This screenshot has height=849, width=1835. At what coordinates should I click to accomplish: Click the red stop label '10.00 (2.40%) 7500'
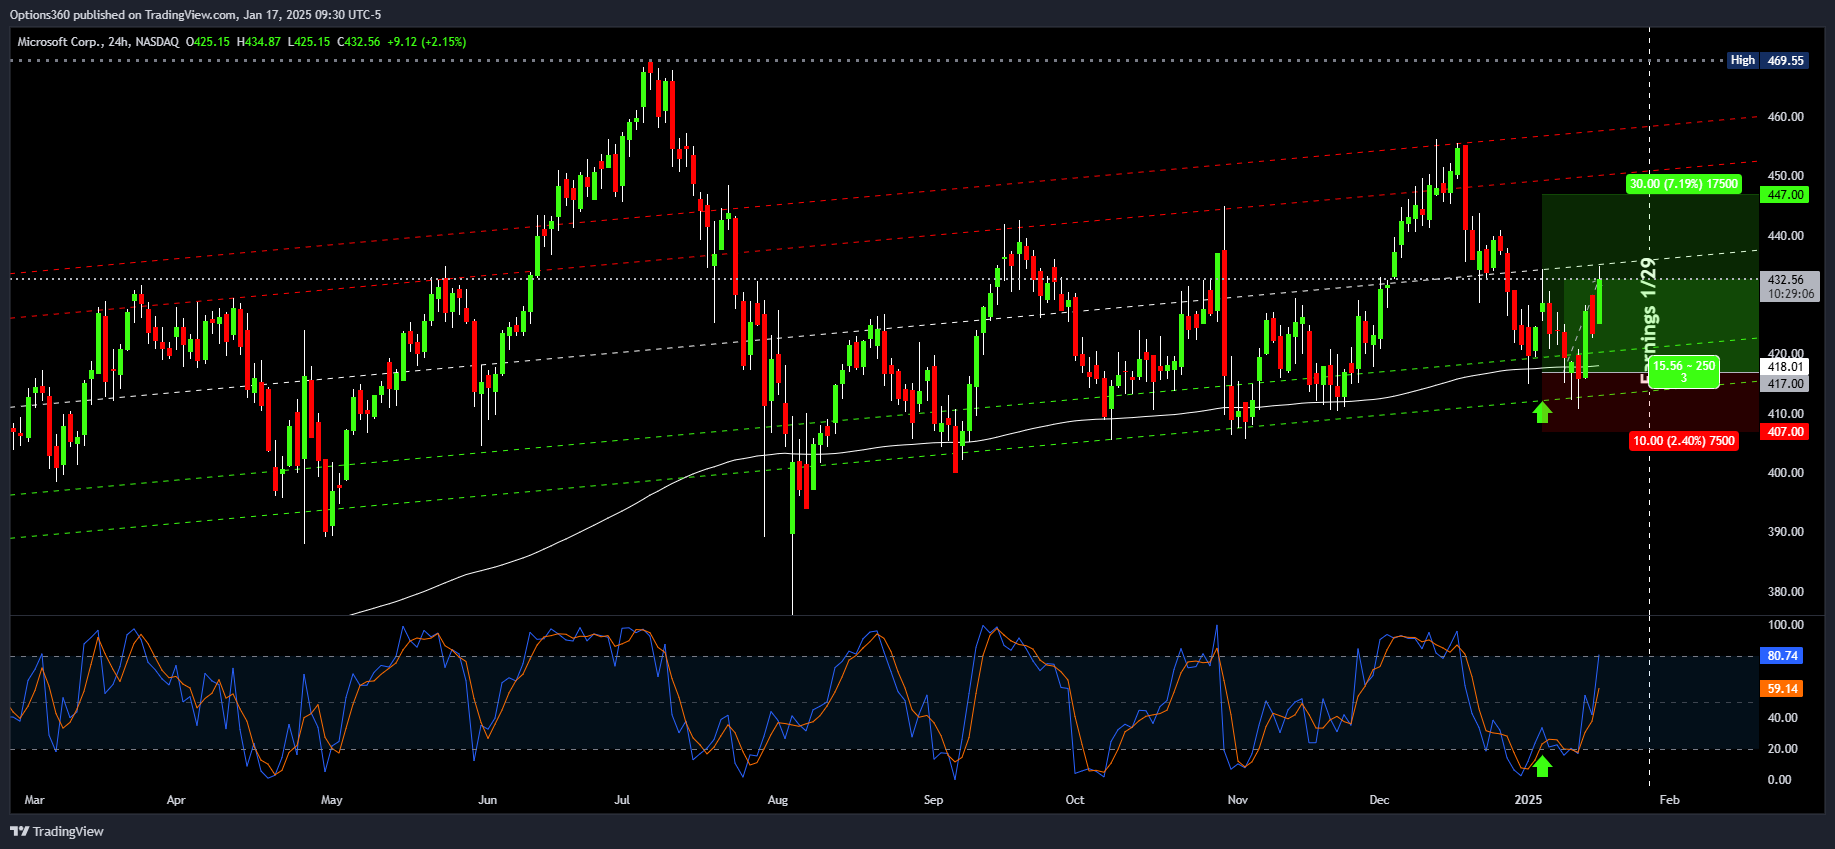coord(1684,441)
